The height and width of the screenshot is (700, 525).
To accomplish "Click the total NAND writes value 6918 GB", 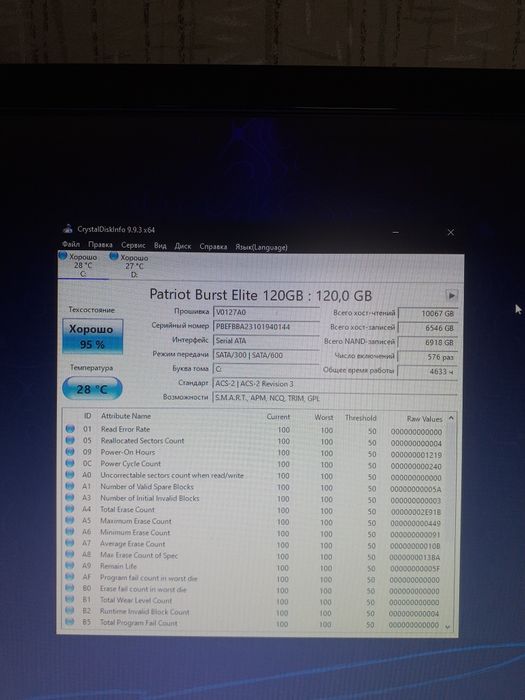I will point(427,342).
